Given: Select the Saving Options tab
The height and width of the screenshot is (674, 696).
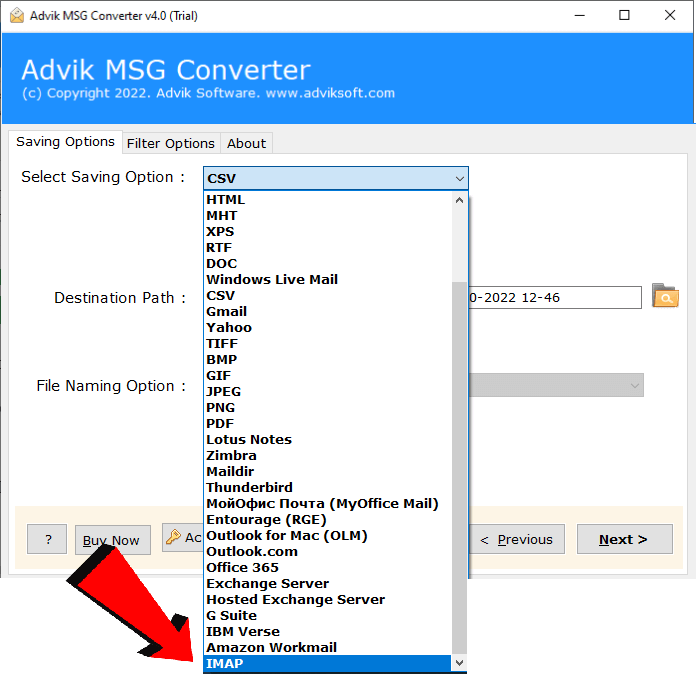Looking at the screenshot, I should click(65, 142).
